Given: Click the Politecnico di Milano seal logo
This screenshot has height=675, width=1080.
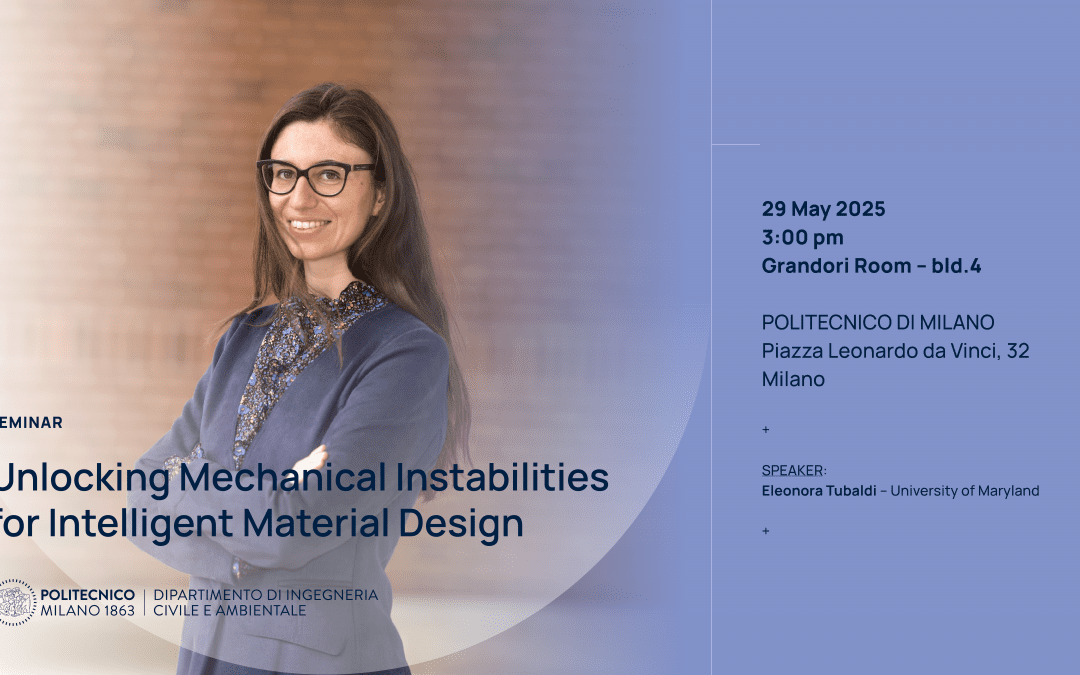Looking at the screenshot, I should [19, 596].
